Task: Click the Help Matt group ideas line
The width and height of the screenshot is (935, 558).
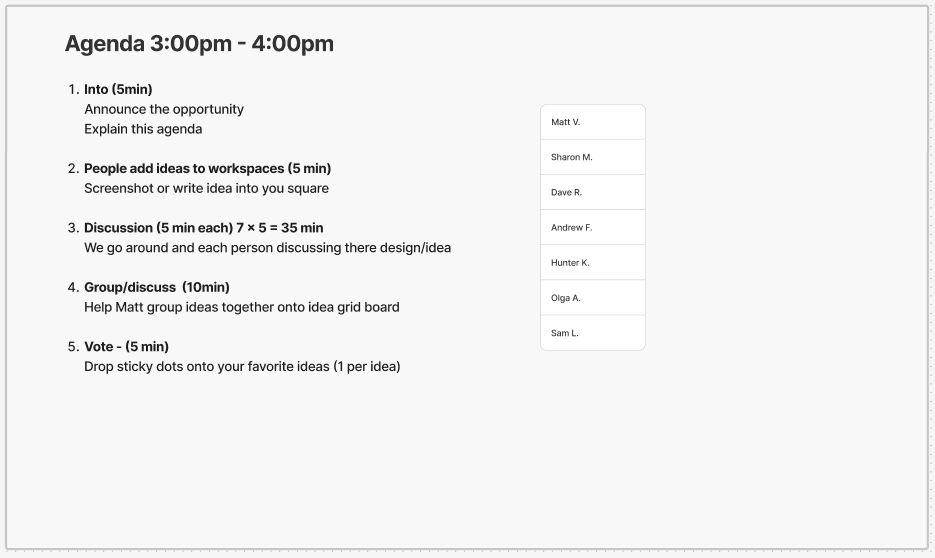Action: pyautogui.click(x=242, y=307)
